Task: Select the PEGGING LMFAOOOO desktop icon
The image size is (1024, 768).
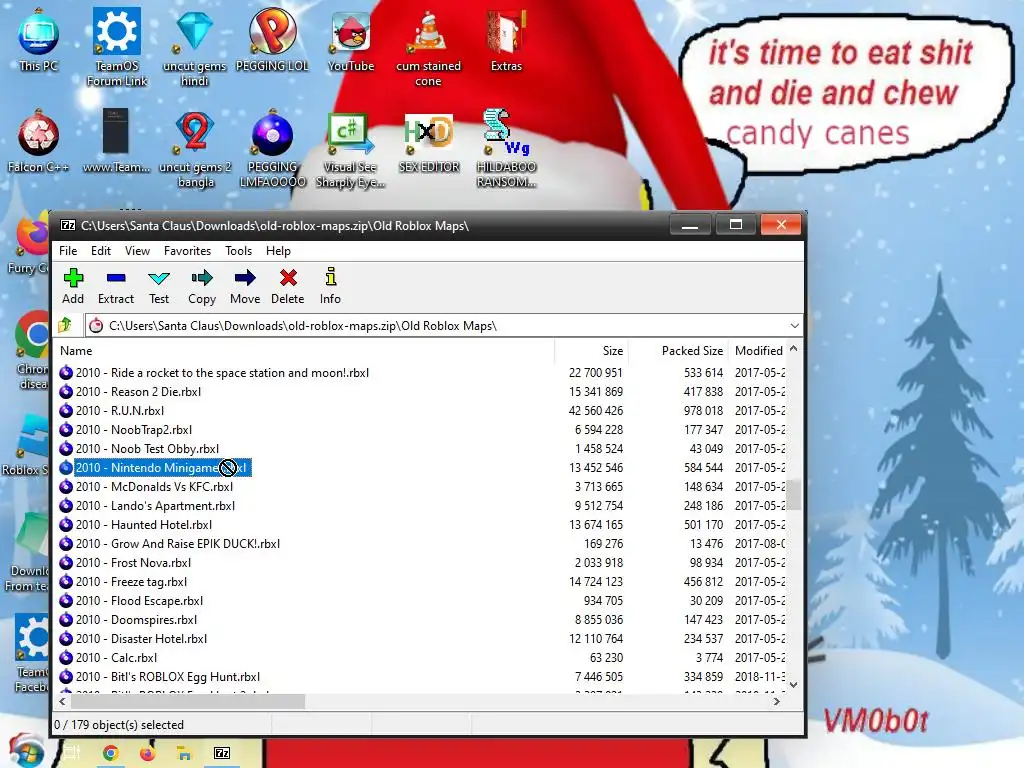Action: point(272,149)
